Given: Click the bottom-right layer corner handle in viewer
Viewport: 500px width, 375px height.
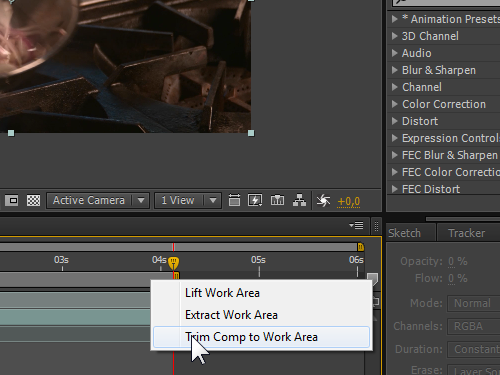Looking at the screenshot, I should pyautogui.click(x=251, y=133).
